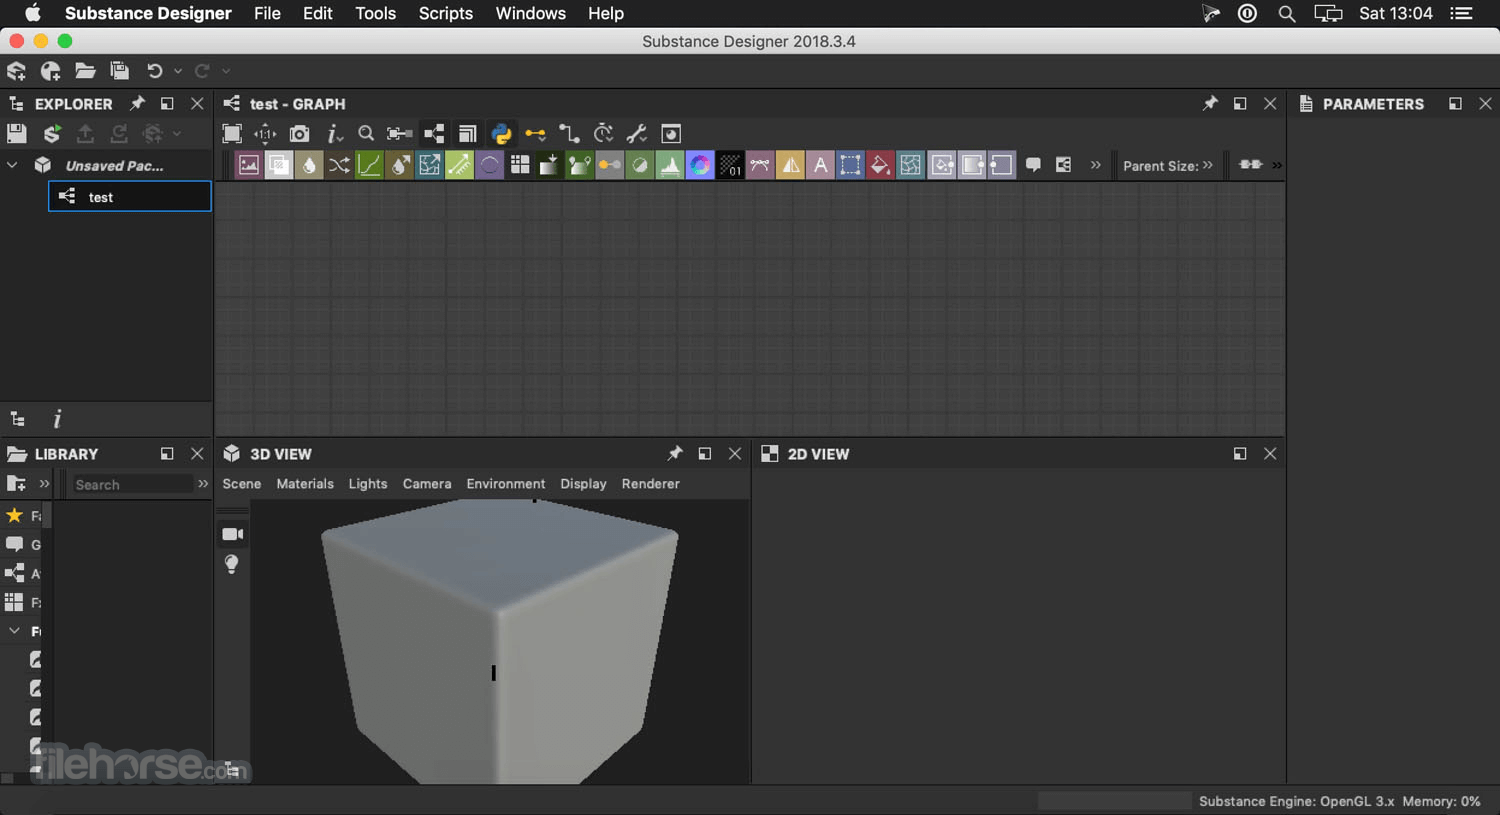Pin the 3D View panel

675,454
